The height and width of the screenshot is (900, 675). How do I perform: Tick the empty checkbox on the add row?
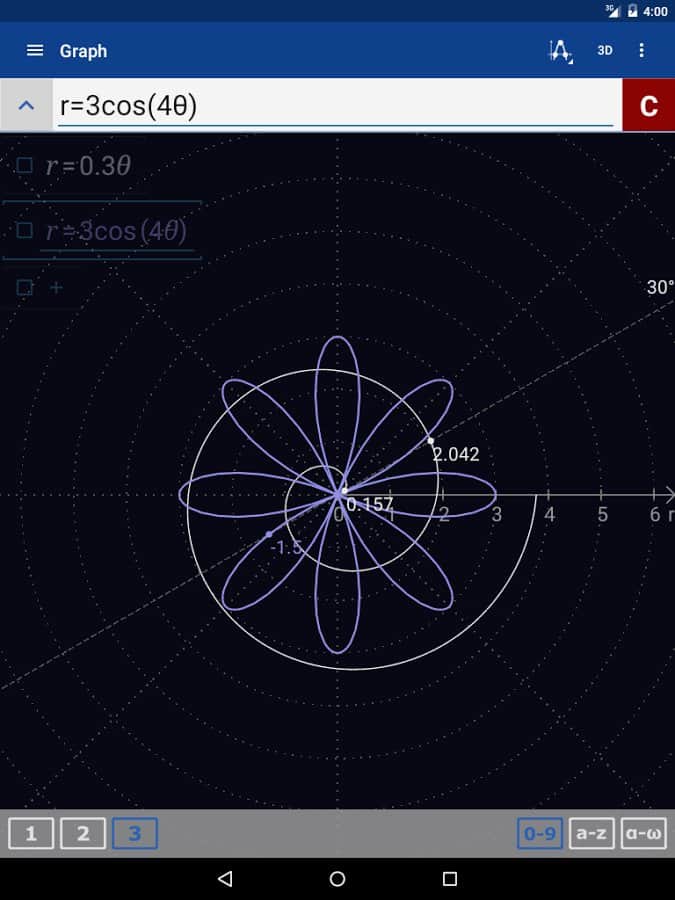(25, 288)
